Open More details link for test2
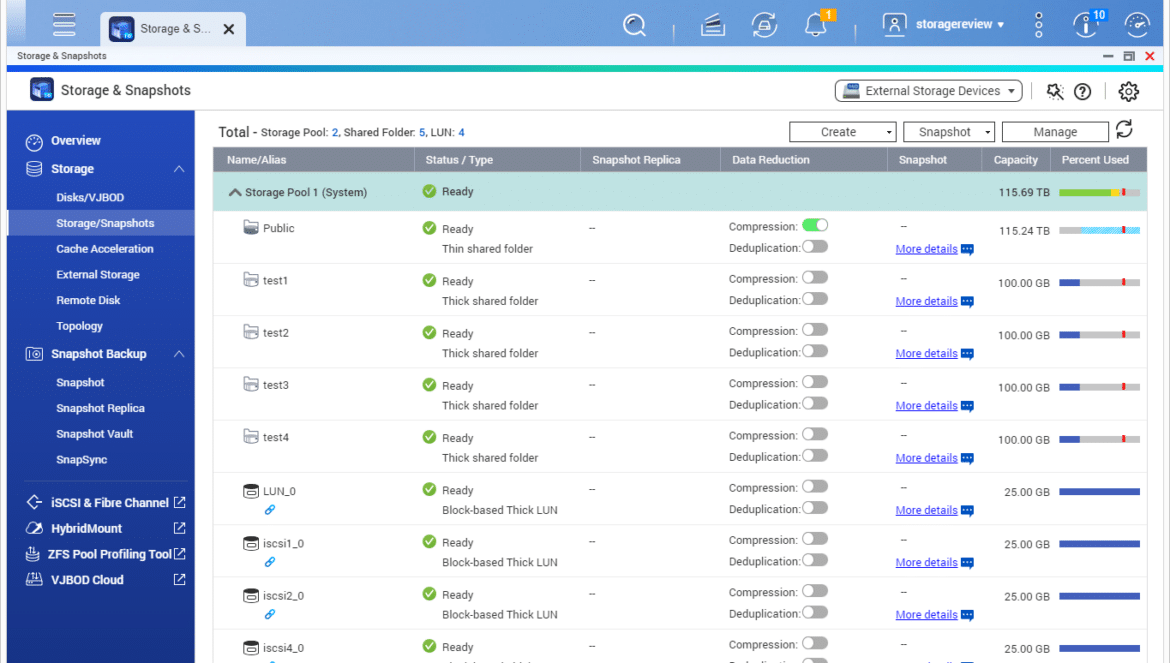The height and width of the screenshot is (663, 1170). tap(926, 354)
